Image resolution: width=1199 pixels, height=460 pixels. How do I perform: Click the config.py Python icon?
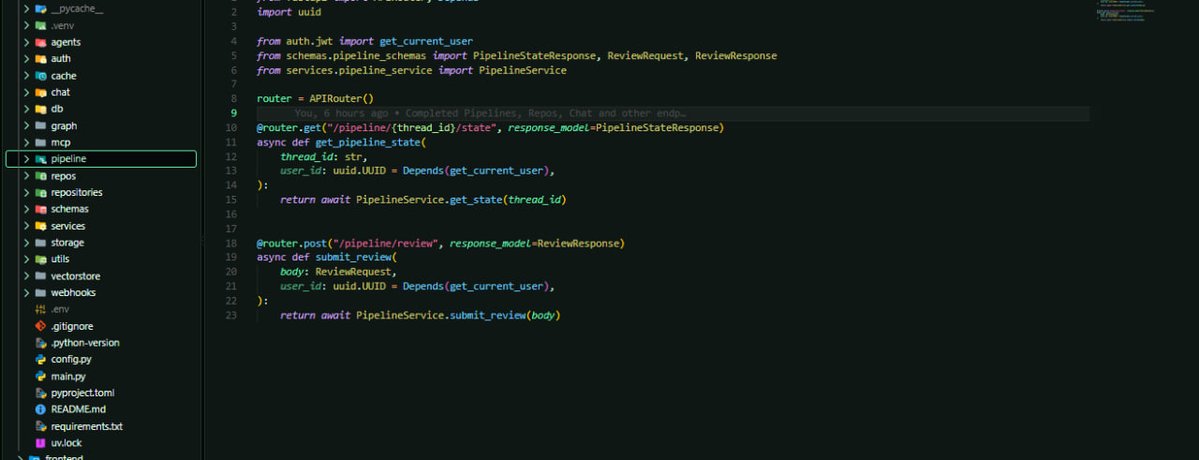point(41,359)
